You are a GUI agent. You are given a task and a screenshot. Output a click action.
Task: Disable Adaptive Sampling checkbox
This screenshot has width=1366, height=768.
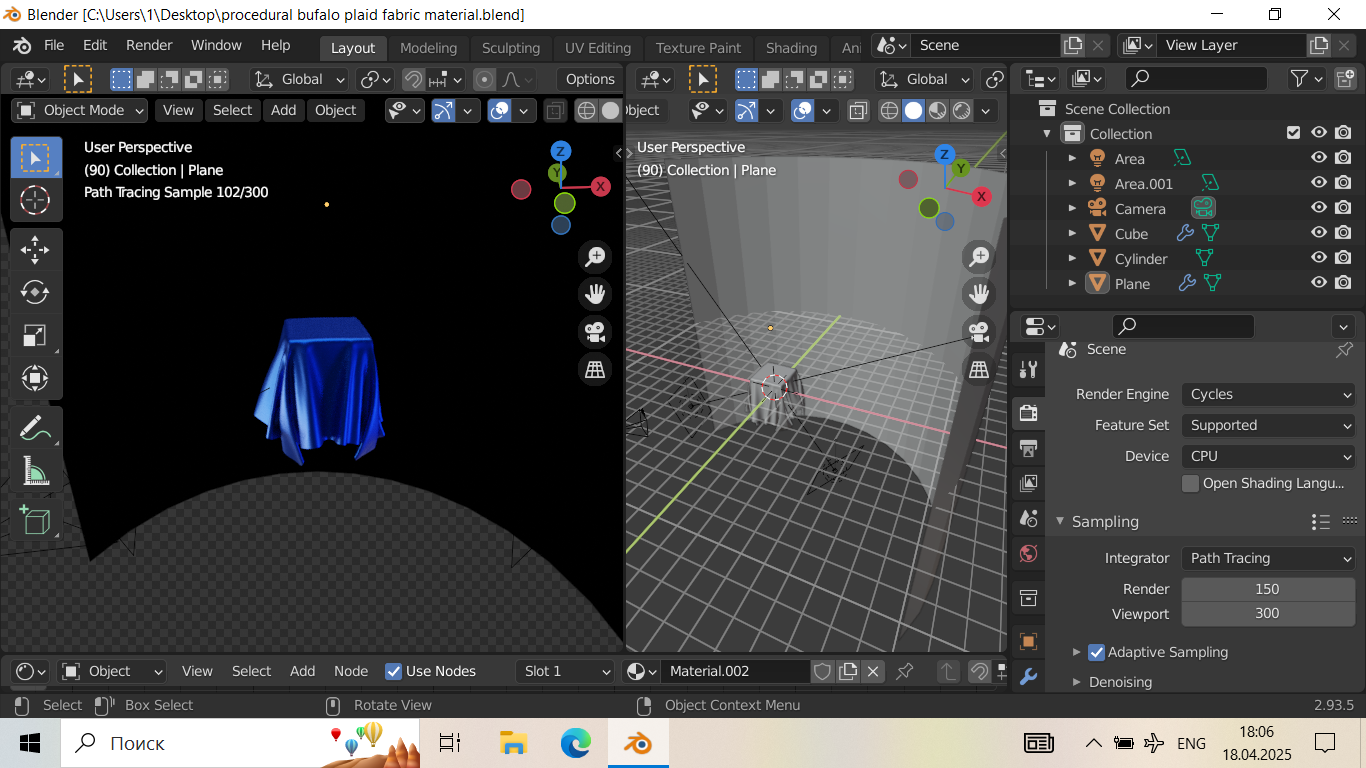[x=1096, y=652]
